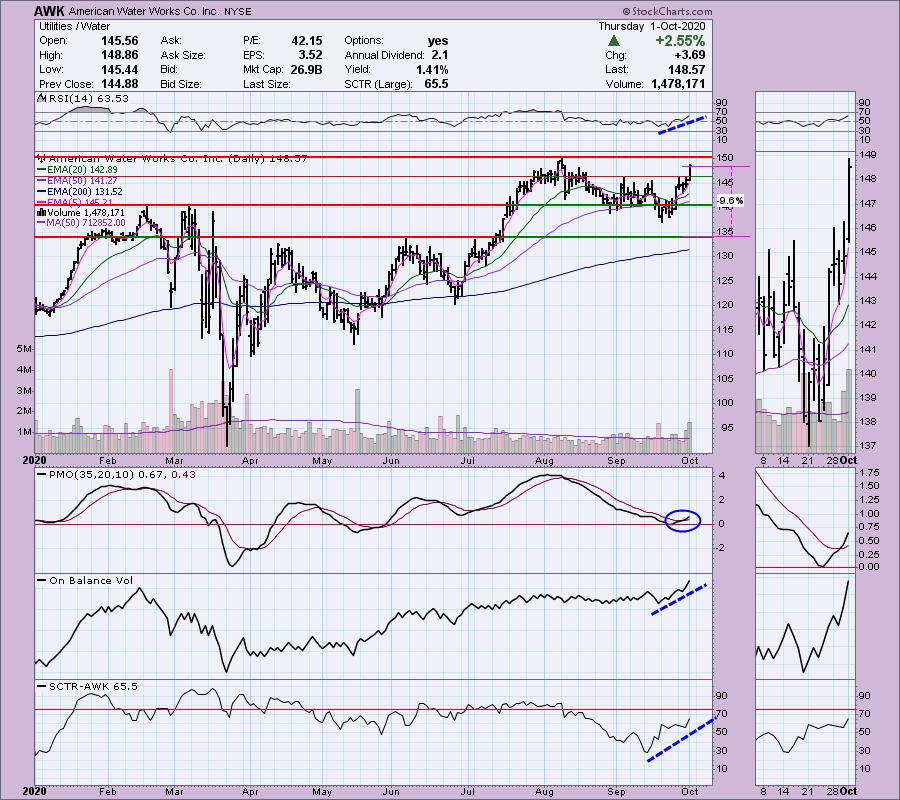Click the AWK ticker symbol title
900x800 pixels.
click(x=50, y=11)
